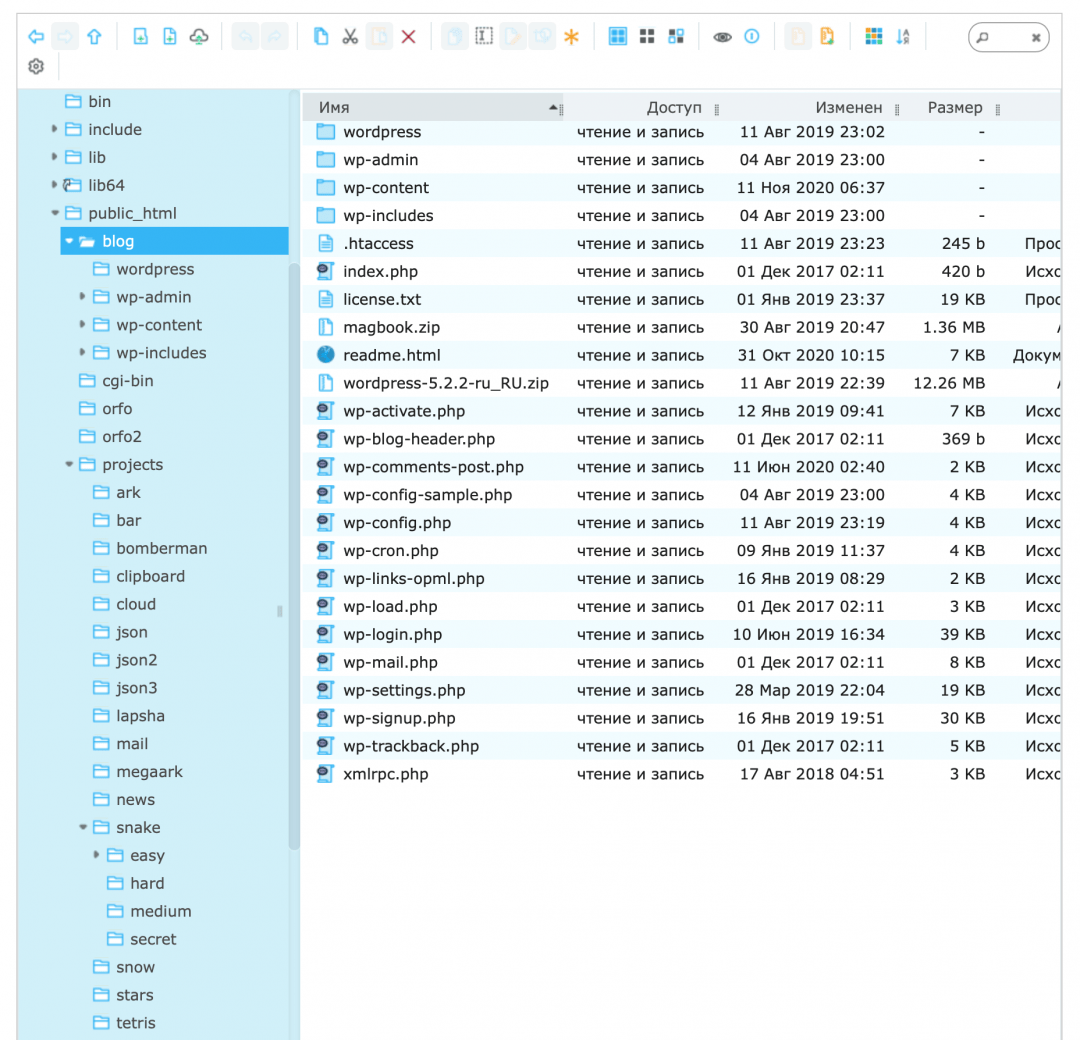Screen dimensions: 1080x1040
Task: Click the red Delete X icon
Action: (408, 37)
